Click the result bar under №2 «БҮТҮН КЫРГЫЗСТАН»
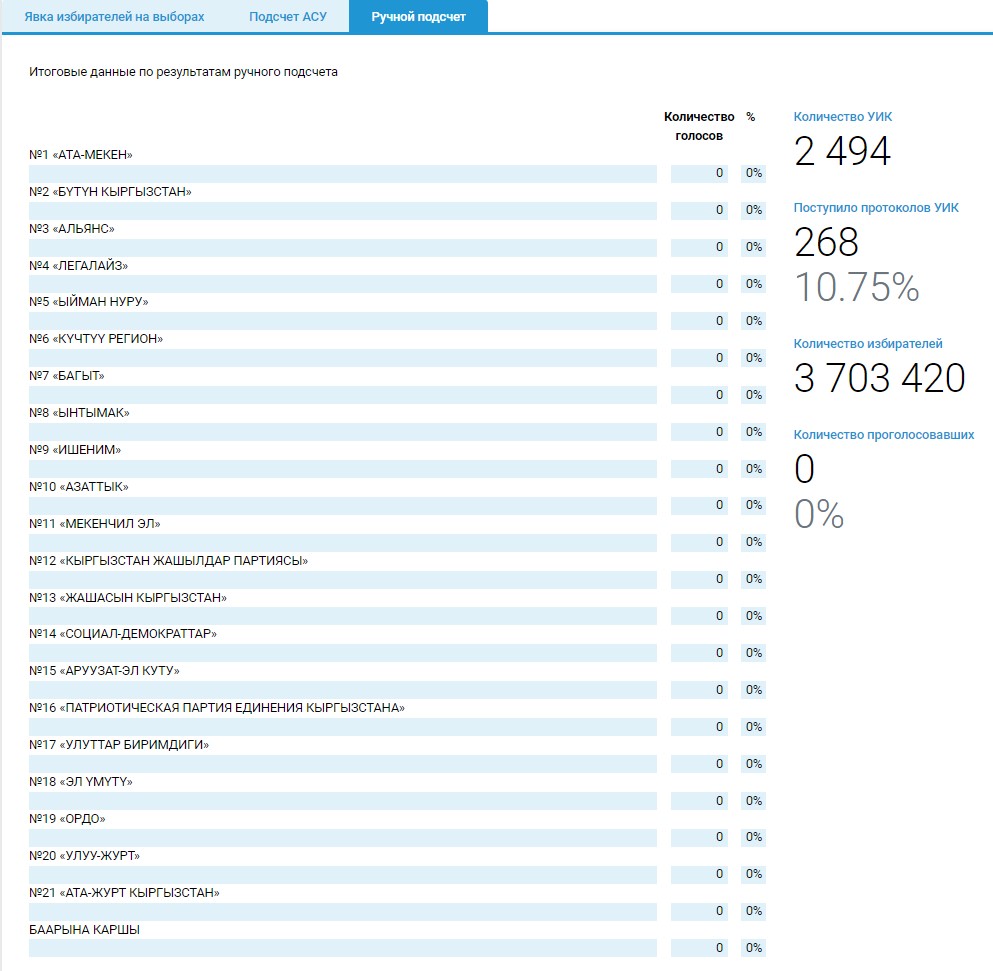993x971 pixels. click(x=343, y=210)
